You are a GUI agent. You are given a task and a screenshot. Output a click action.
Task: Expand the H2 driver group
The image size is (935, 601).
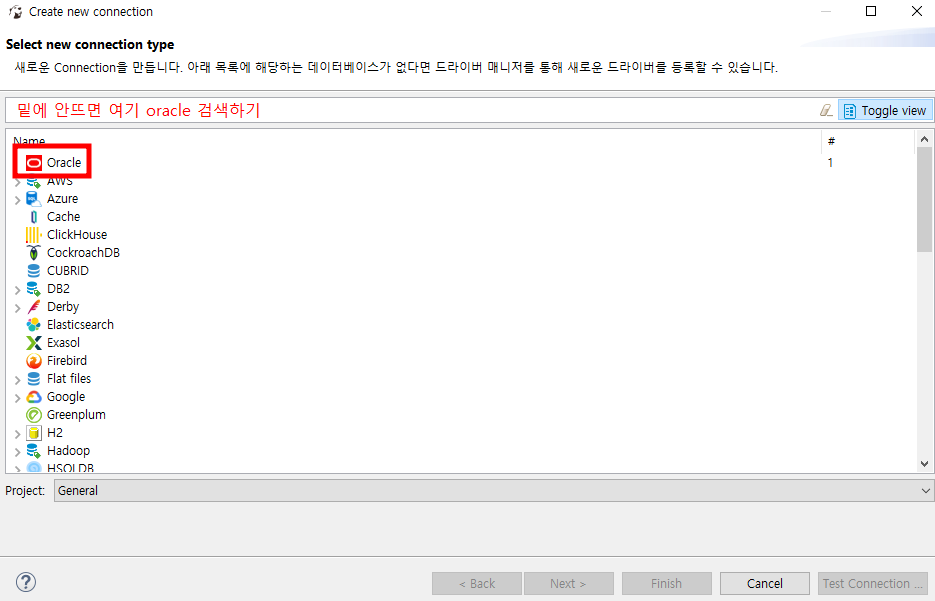tap(17, 433)
